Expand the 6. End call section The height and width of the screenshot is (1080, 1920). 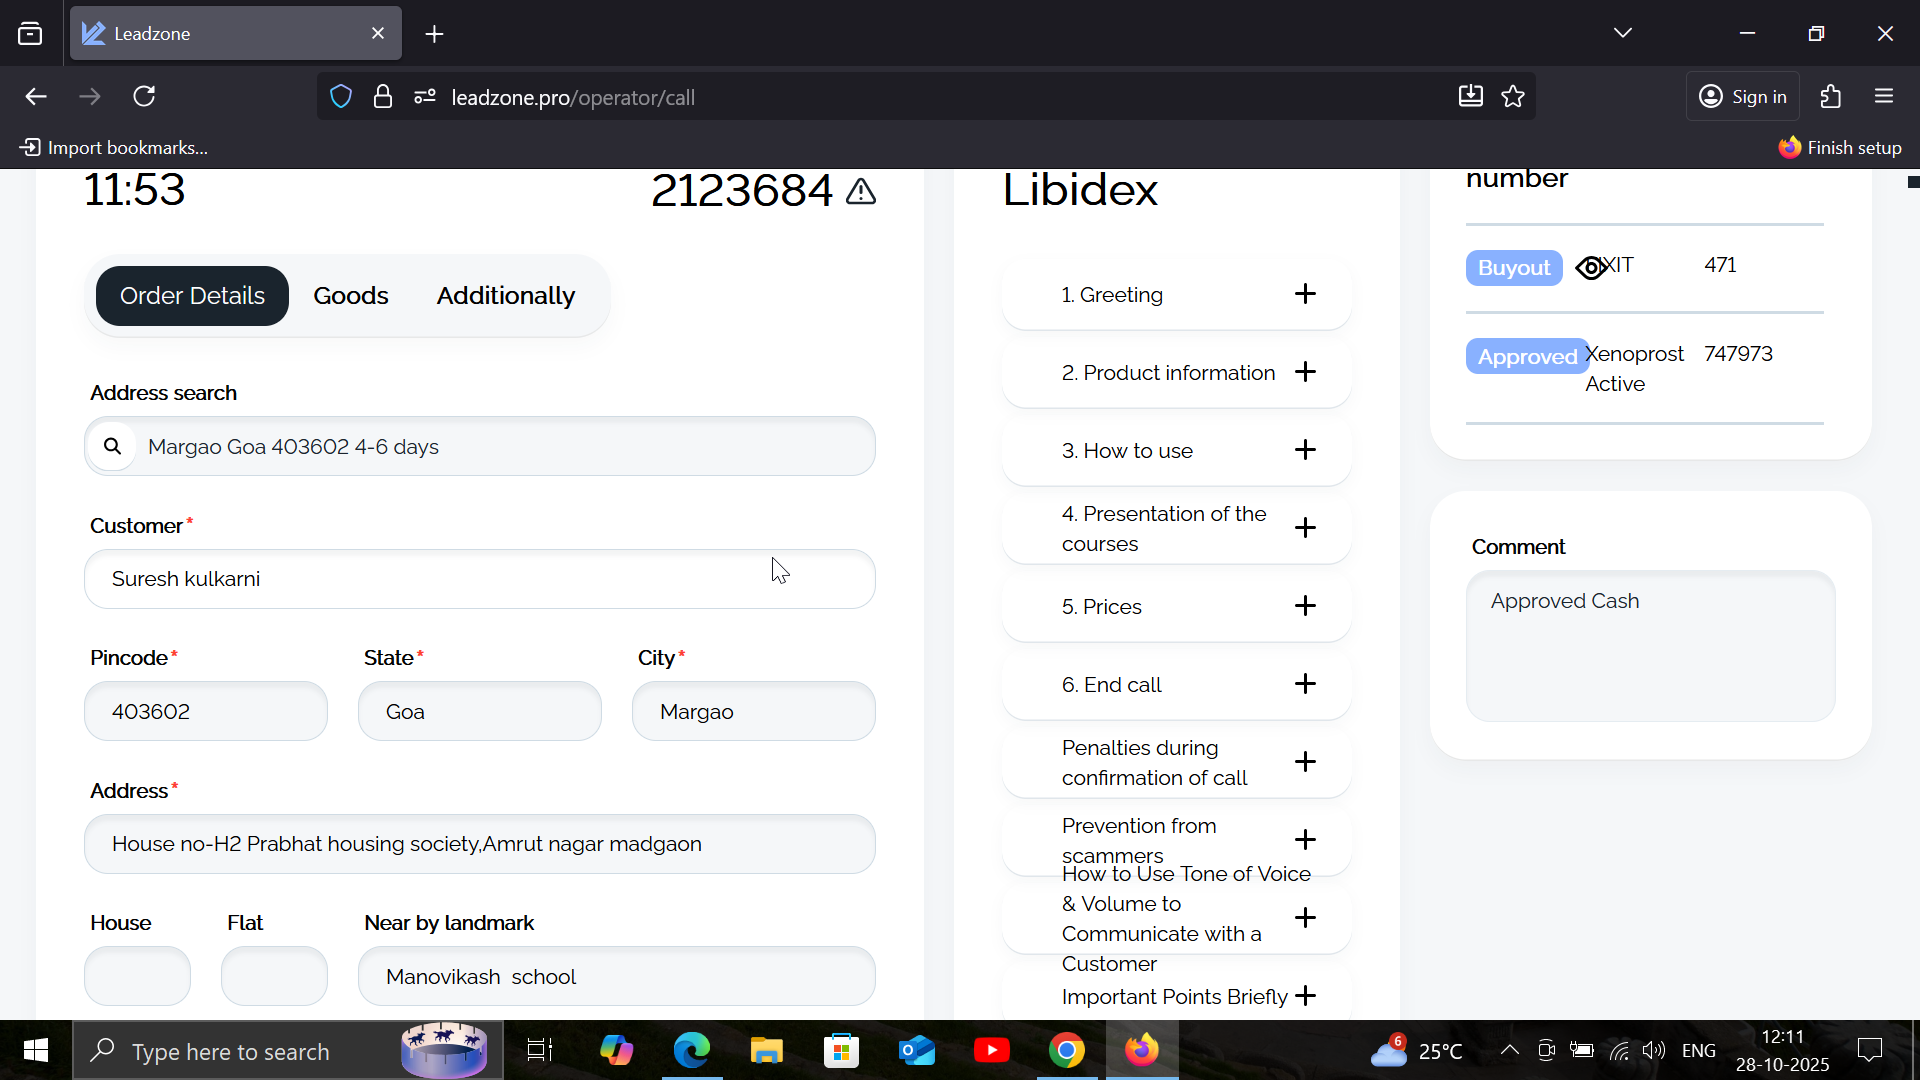(x=1305, y=684)
